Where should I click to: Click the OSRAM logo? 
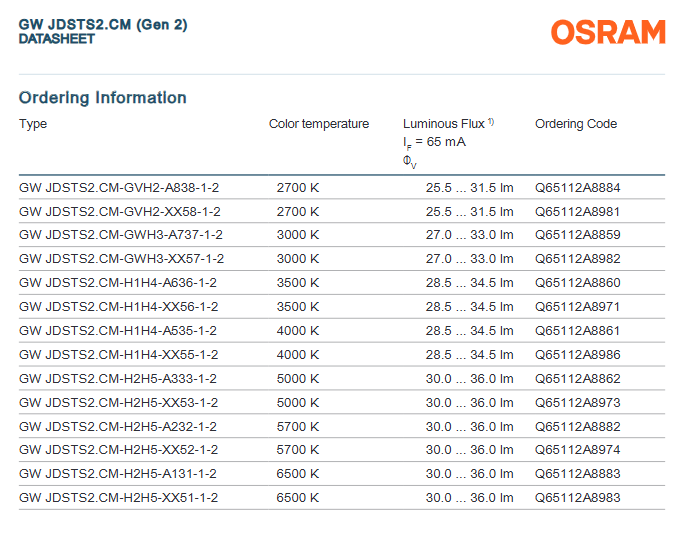[x=608, y=32]
